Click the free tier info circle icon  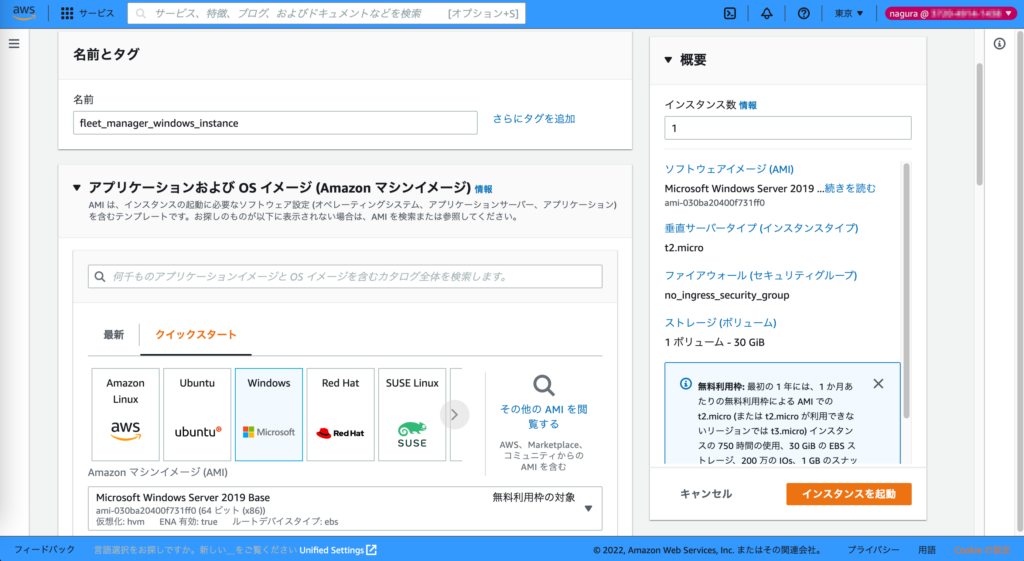685,384
